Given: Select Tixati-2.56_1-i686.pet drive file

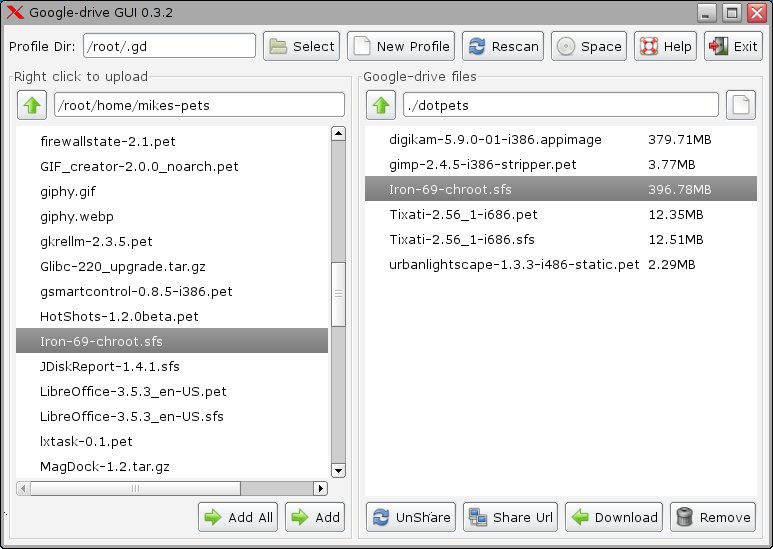Looking at the screenshot, I should pyautogui.click(x=561, y=214).
